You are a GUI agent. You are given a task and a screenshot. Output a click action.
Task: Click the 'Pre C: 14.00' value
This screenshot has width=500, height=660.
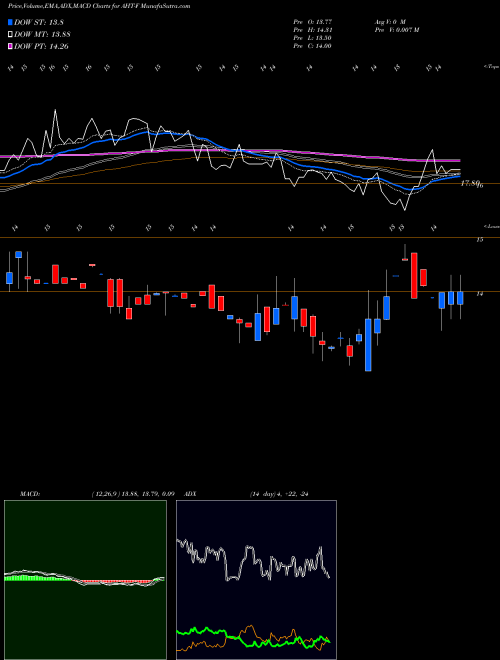[313, 46]
